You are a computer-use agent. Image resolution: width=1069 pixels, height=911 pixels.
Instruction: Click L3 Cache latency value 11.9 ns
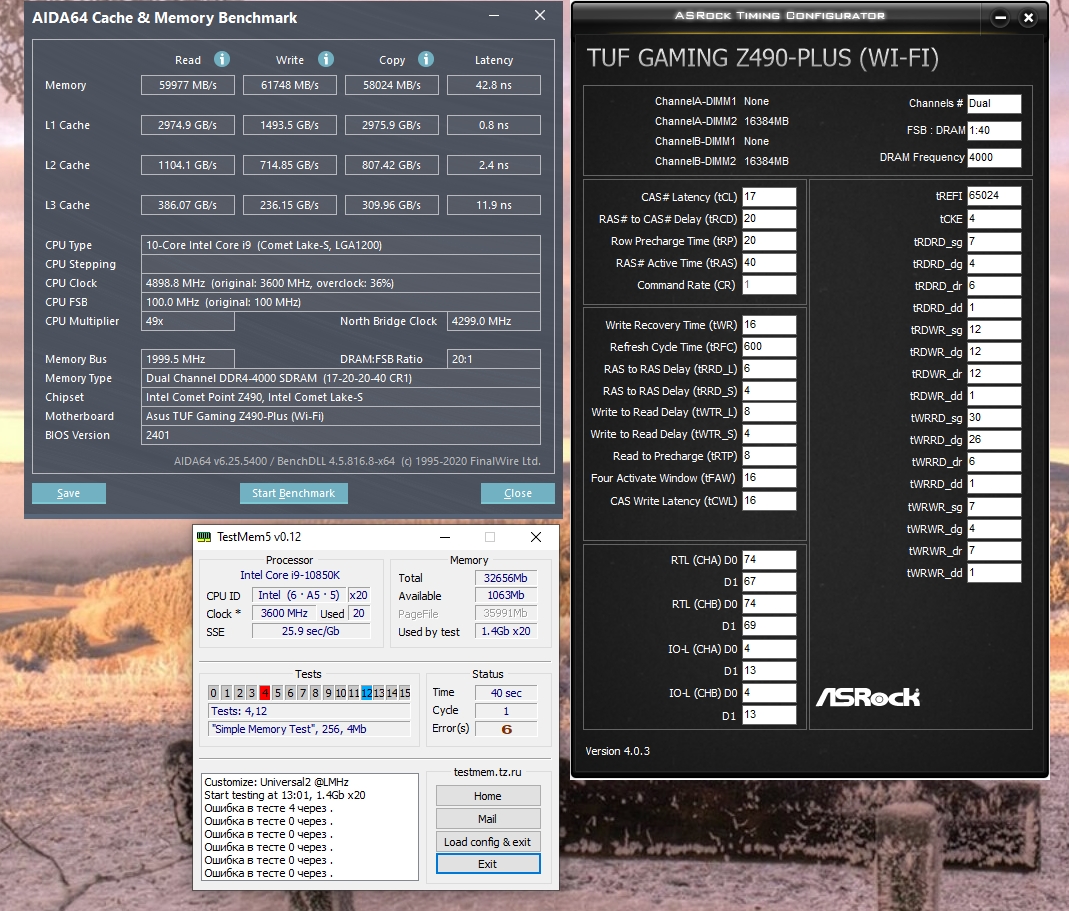[x=494, y=205]
